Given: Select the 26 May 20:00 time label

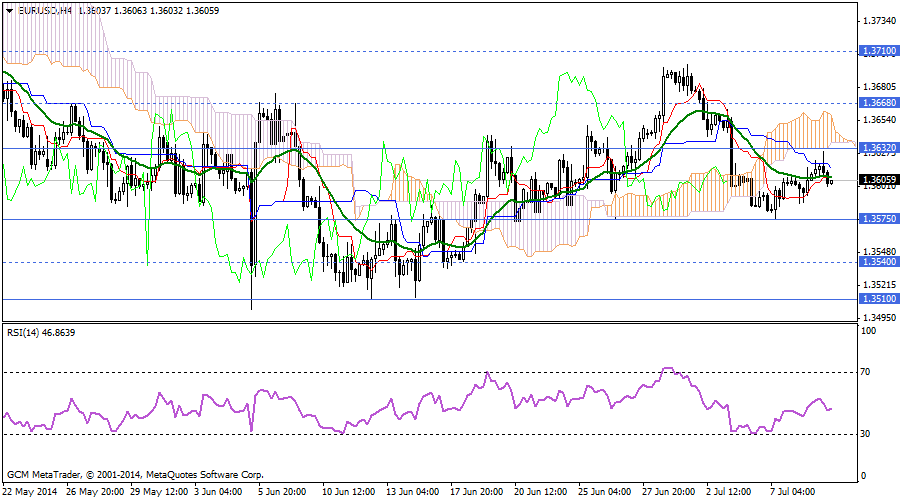Looking at the screenshot, I should pyautogui.click(x=95, y=492).
